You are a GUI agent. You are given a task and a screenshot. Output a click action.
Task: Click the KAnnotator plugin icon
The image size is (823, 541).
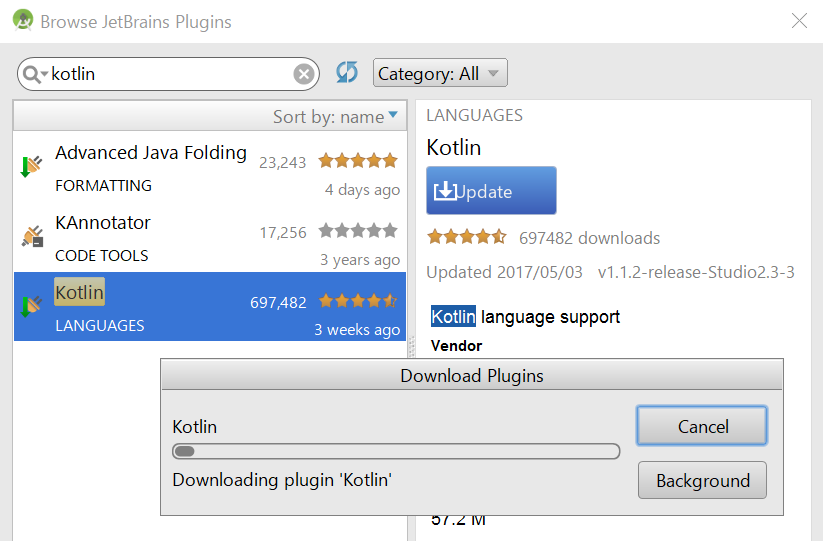pos(32,236)
